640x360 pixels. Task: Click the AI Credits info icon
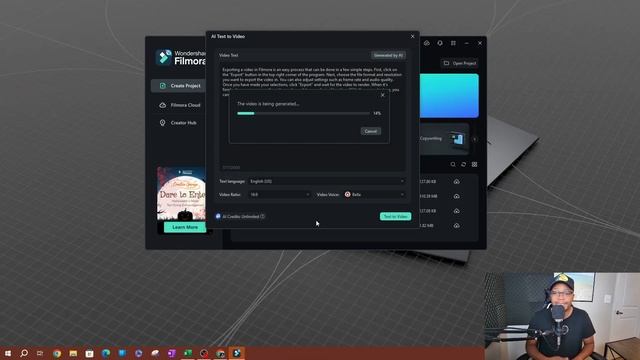(x=262, y=216)
